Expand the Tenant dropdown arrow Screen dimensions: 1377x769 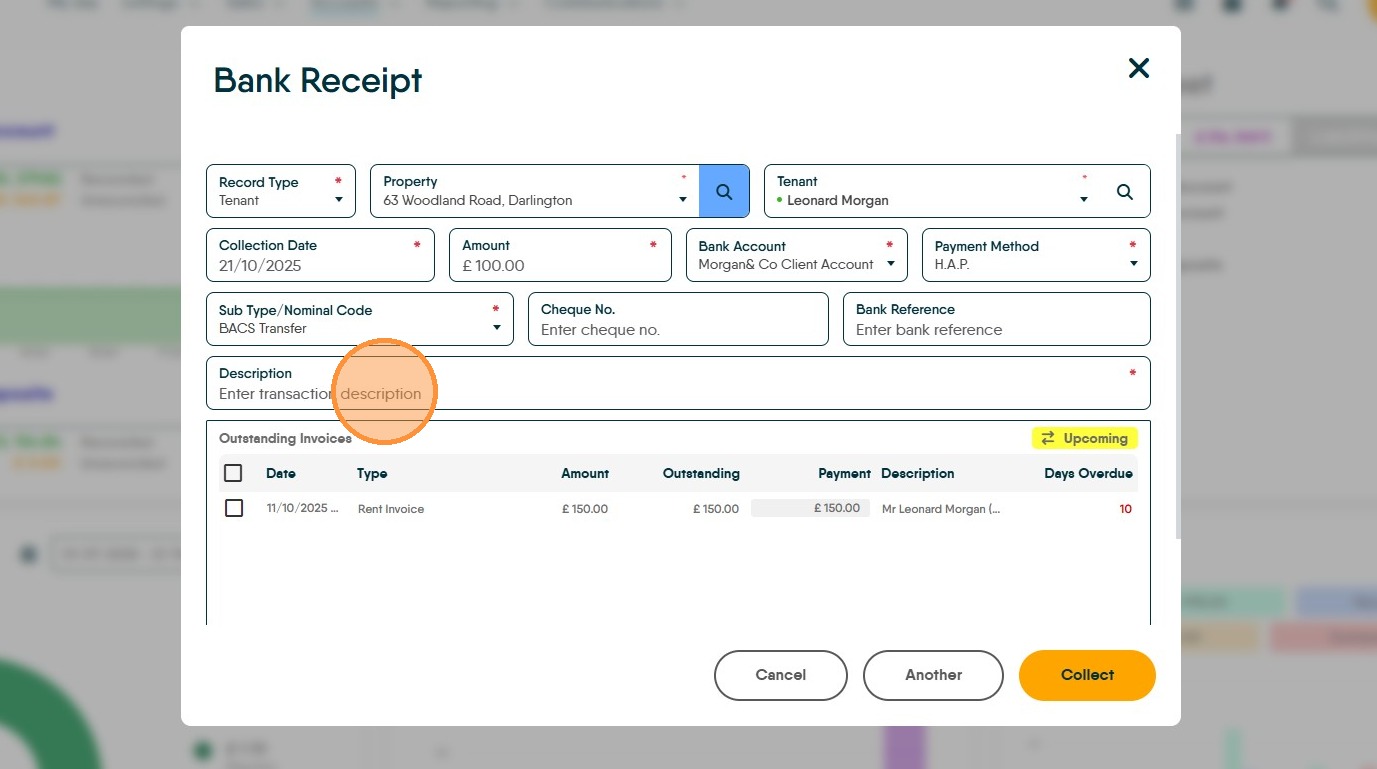(x=1084, y=200)
